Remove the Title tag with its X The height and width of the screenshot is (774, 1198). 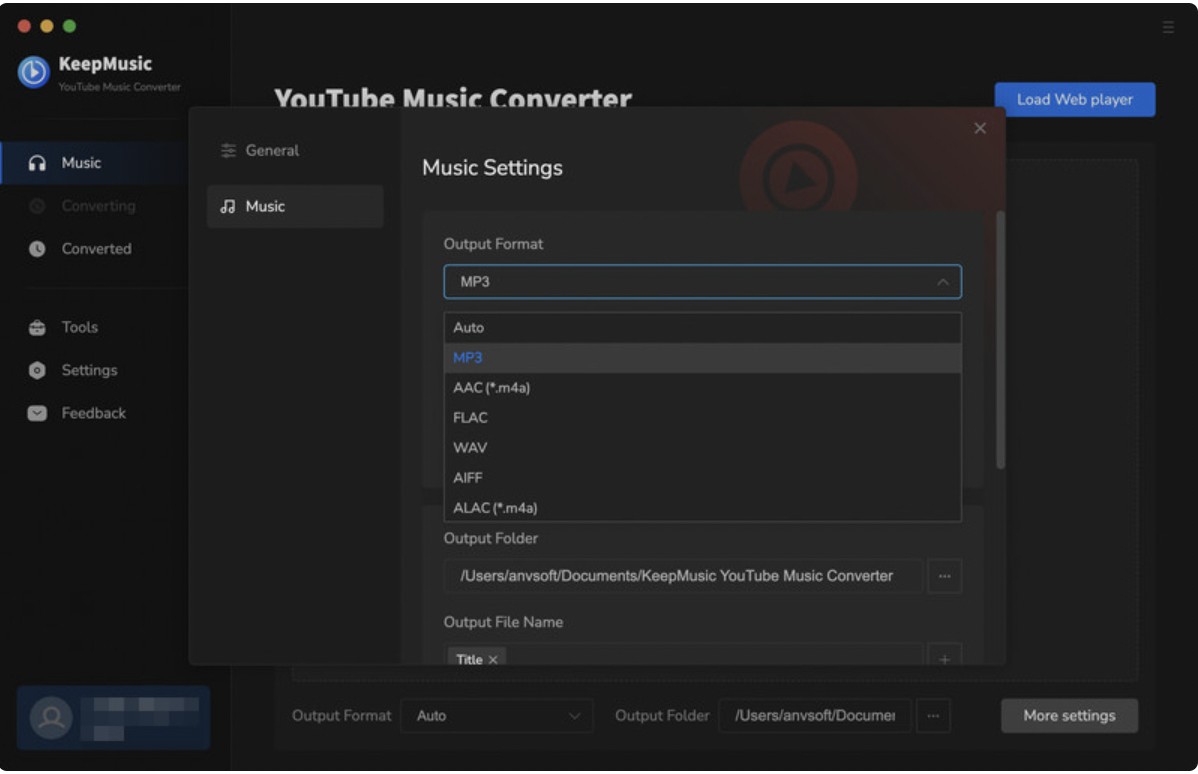point(493,659)
